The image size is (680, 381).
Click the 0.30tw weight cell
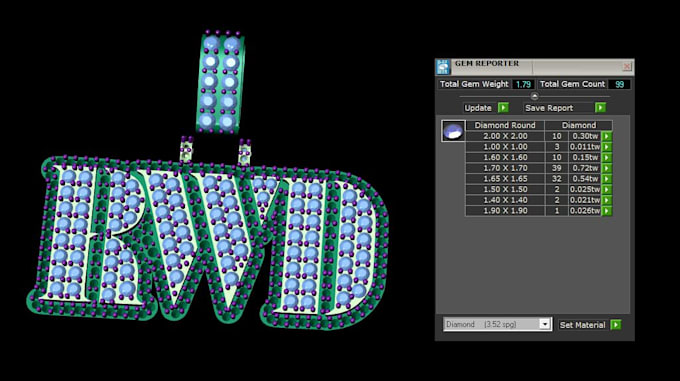pyautogui.click(x=585, y=136)
